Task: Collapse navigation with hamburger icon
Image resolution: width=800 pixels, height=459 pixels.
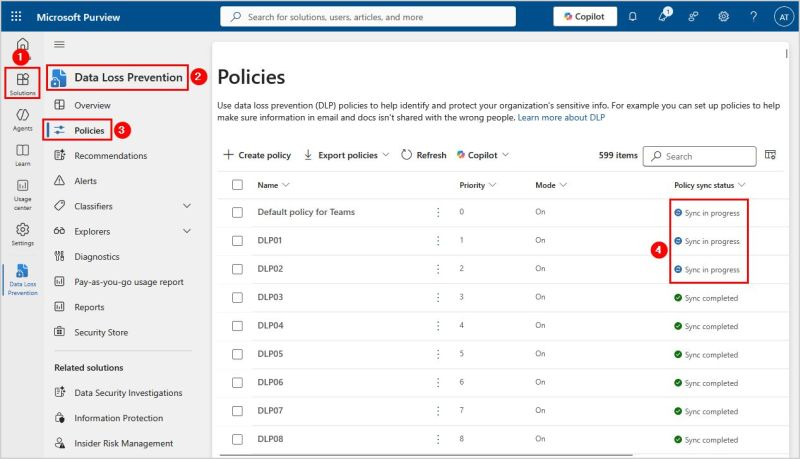Action: pos(59,44)
